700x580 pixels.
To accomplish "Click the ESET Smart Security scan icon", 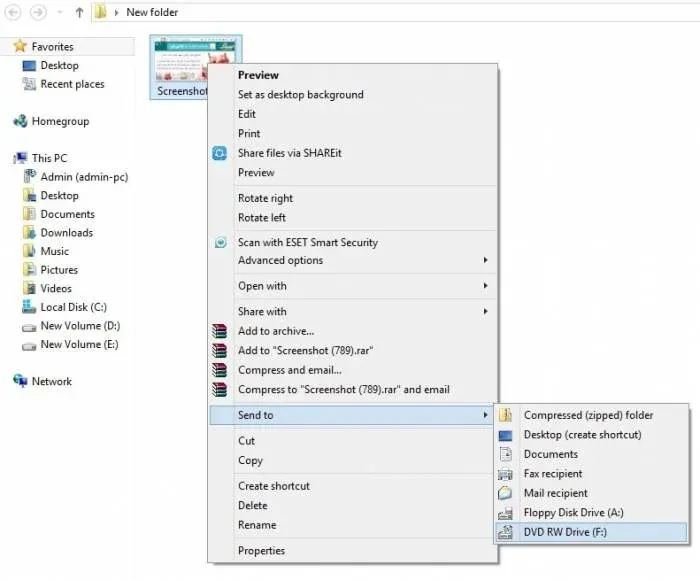I will pyautogui.click(x=220, y=242).
